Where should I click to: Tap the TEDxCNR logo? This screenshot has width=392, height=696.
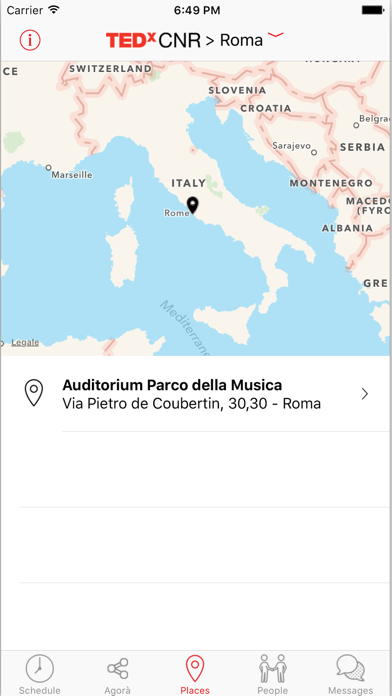click(153, 40)
